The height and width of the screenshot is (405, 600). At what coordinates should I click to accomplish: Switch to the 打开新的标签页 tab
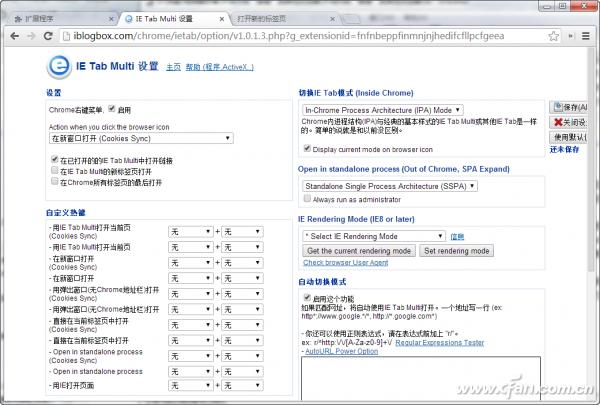pos(285,19)
